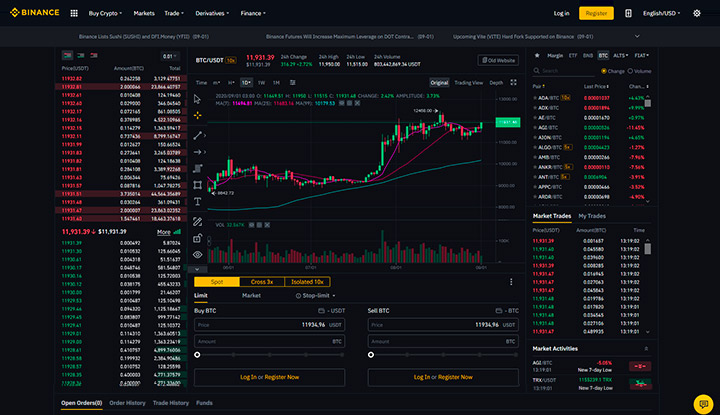
Task: Close the VOL indicator with X icon
Action: 267,225
